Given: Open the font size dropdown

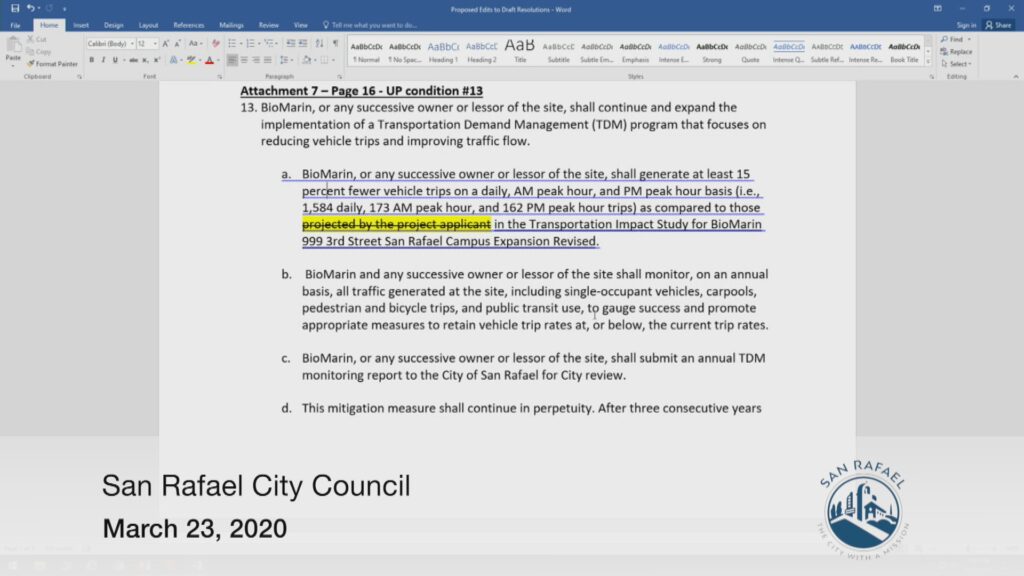Looking at the screenshot, I should 155,44.
